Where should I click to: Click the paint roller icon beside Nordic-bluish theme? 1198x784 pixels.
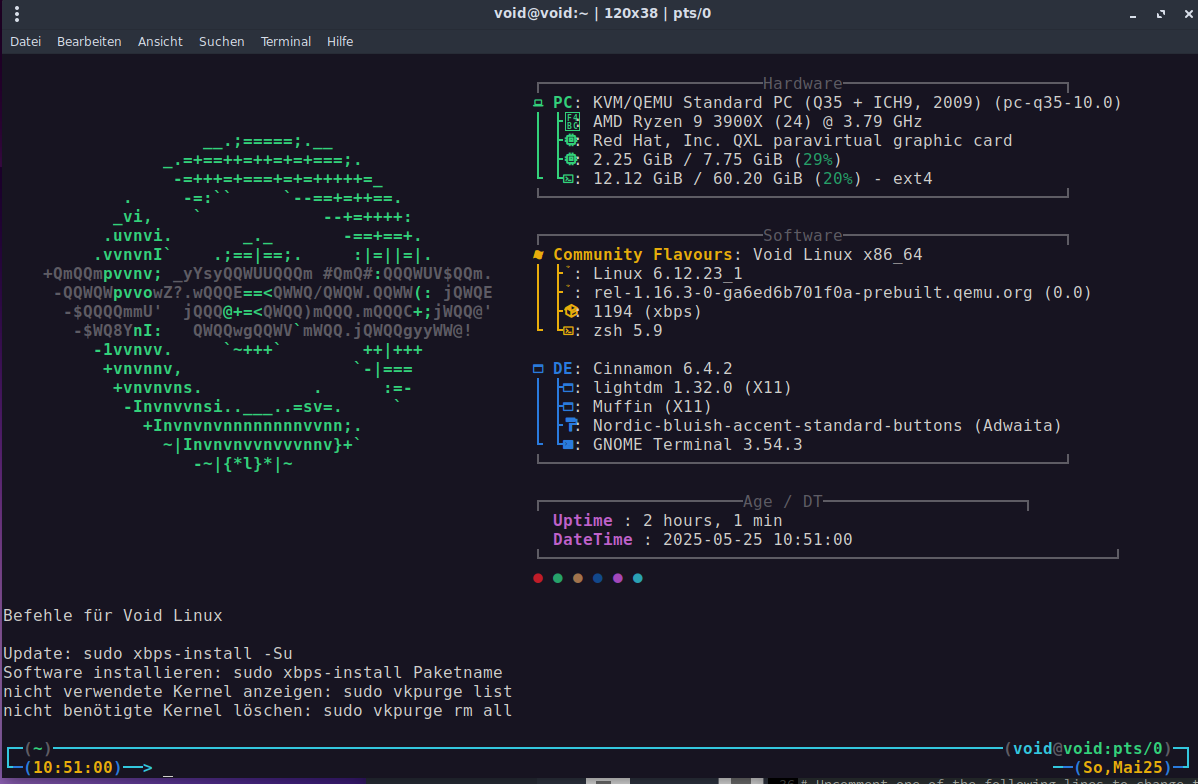571,426
